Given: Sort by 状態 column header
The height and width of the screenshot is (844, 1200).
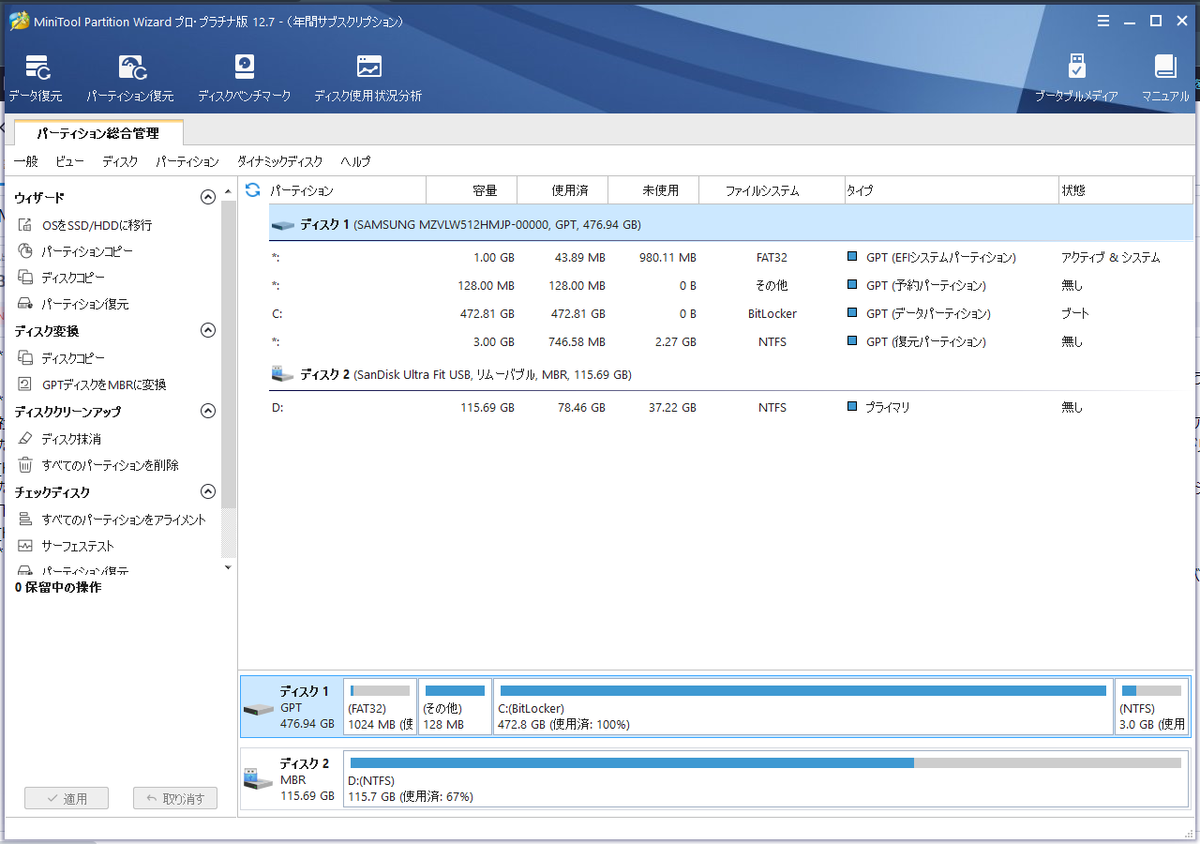Looking at the screenshot, I should 1126,190.
